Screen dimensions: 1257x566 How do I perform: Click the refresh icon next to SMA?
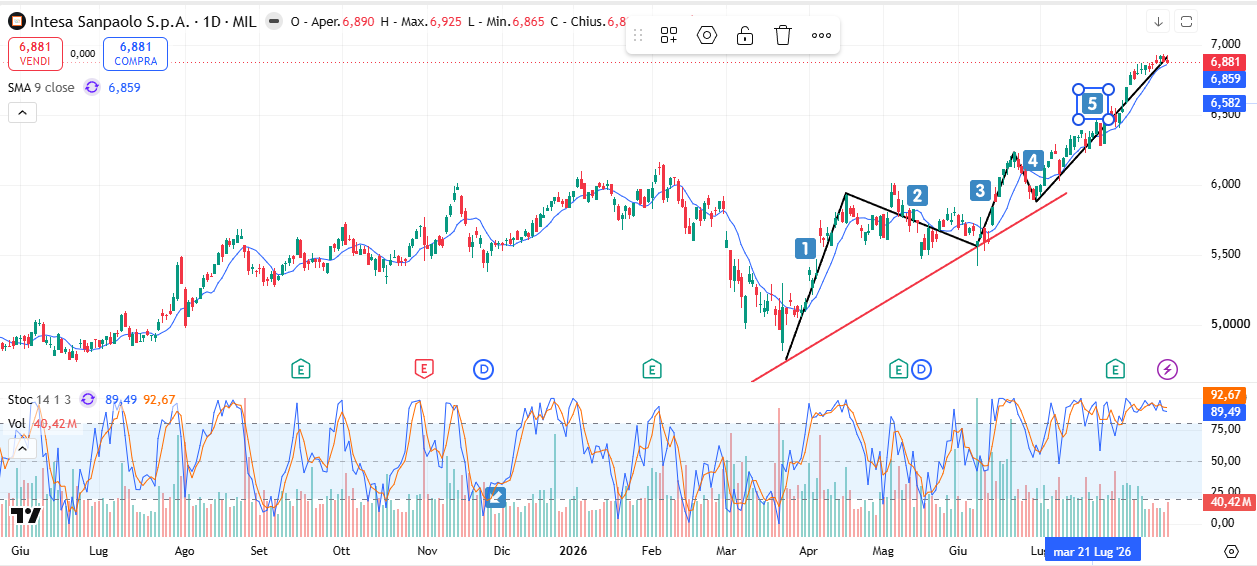click(x=91, y=87)
